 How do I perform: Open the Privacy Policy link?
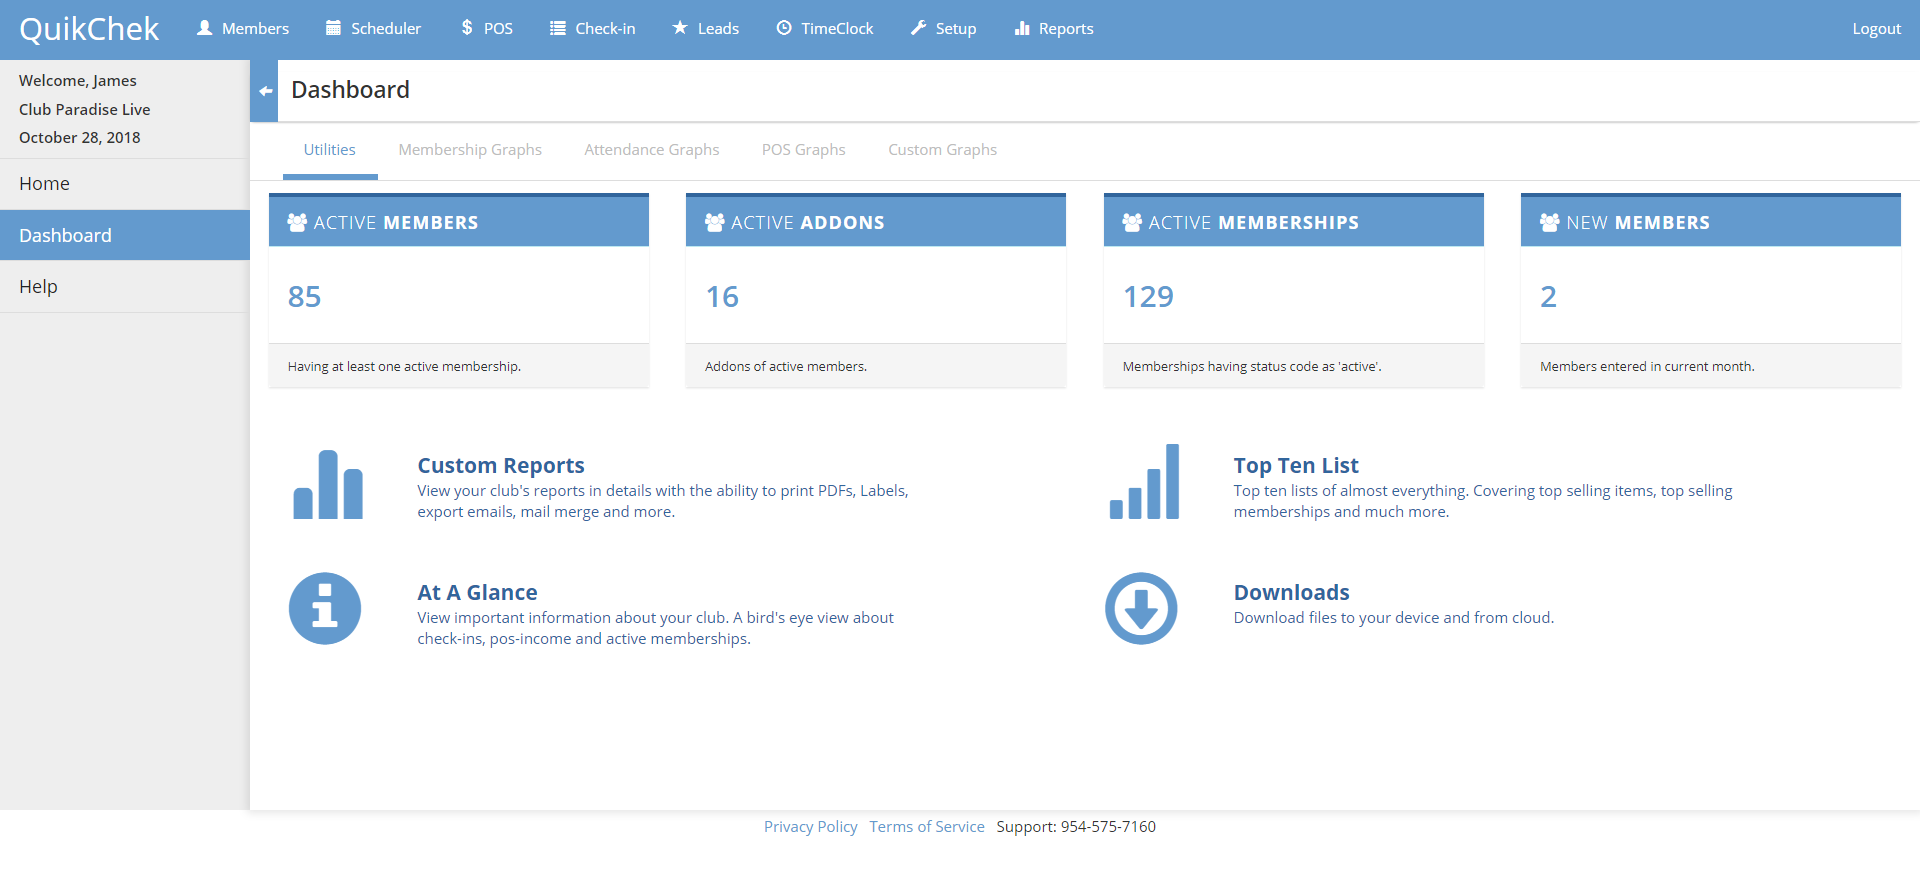[x=810, y=827]
